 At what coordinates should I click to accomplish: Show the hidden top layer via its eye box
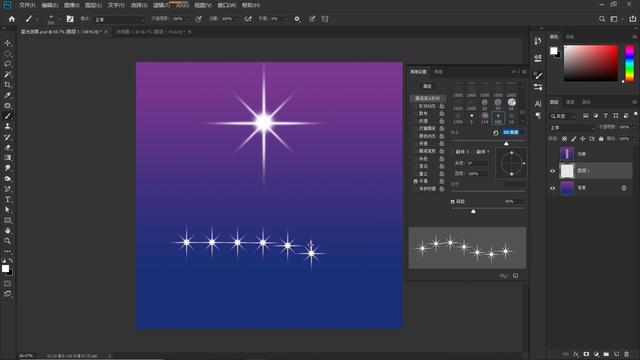553,154
